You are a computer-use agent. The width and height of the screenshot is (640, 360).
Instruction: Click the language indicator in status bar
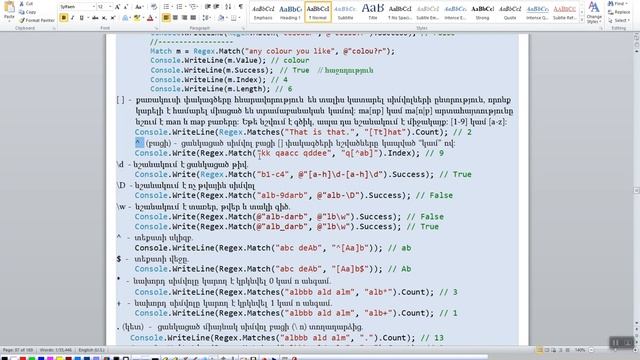[91, 350]
